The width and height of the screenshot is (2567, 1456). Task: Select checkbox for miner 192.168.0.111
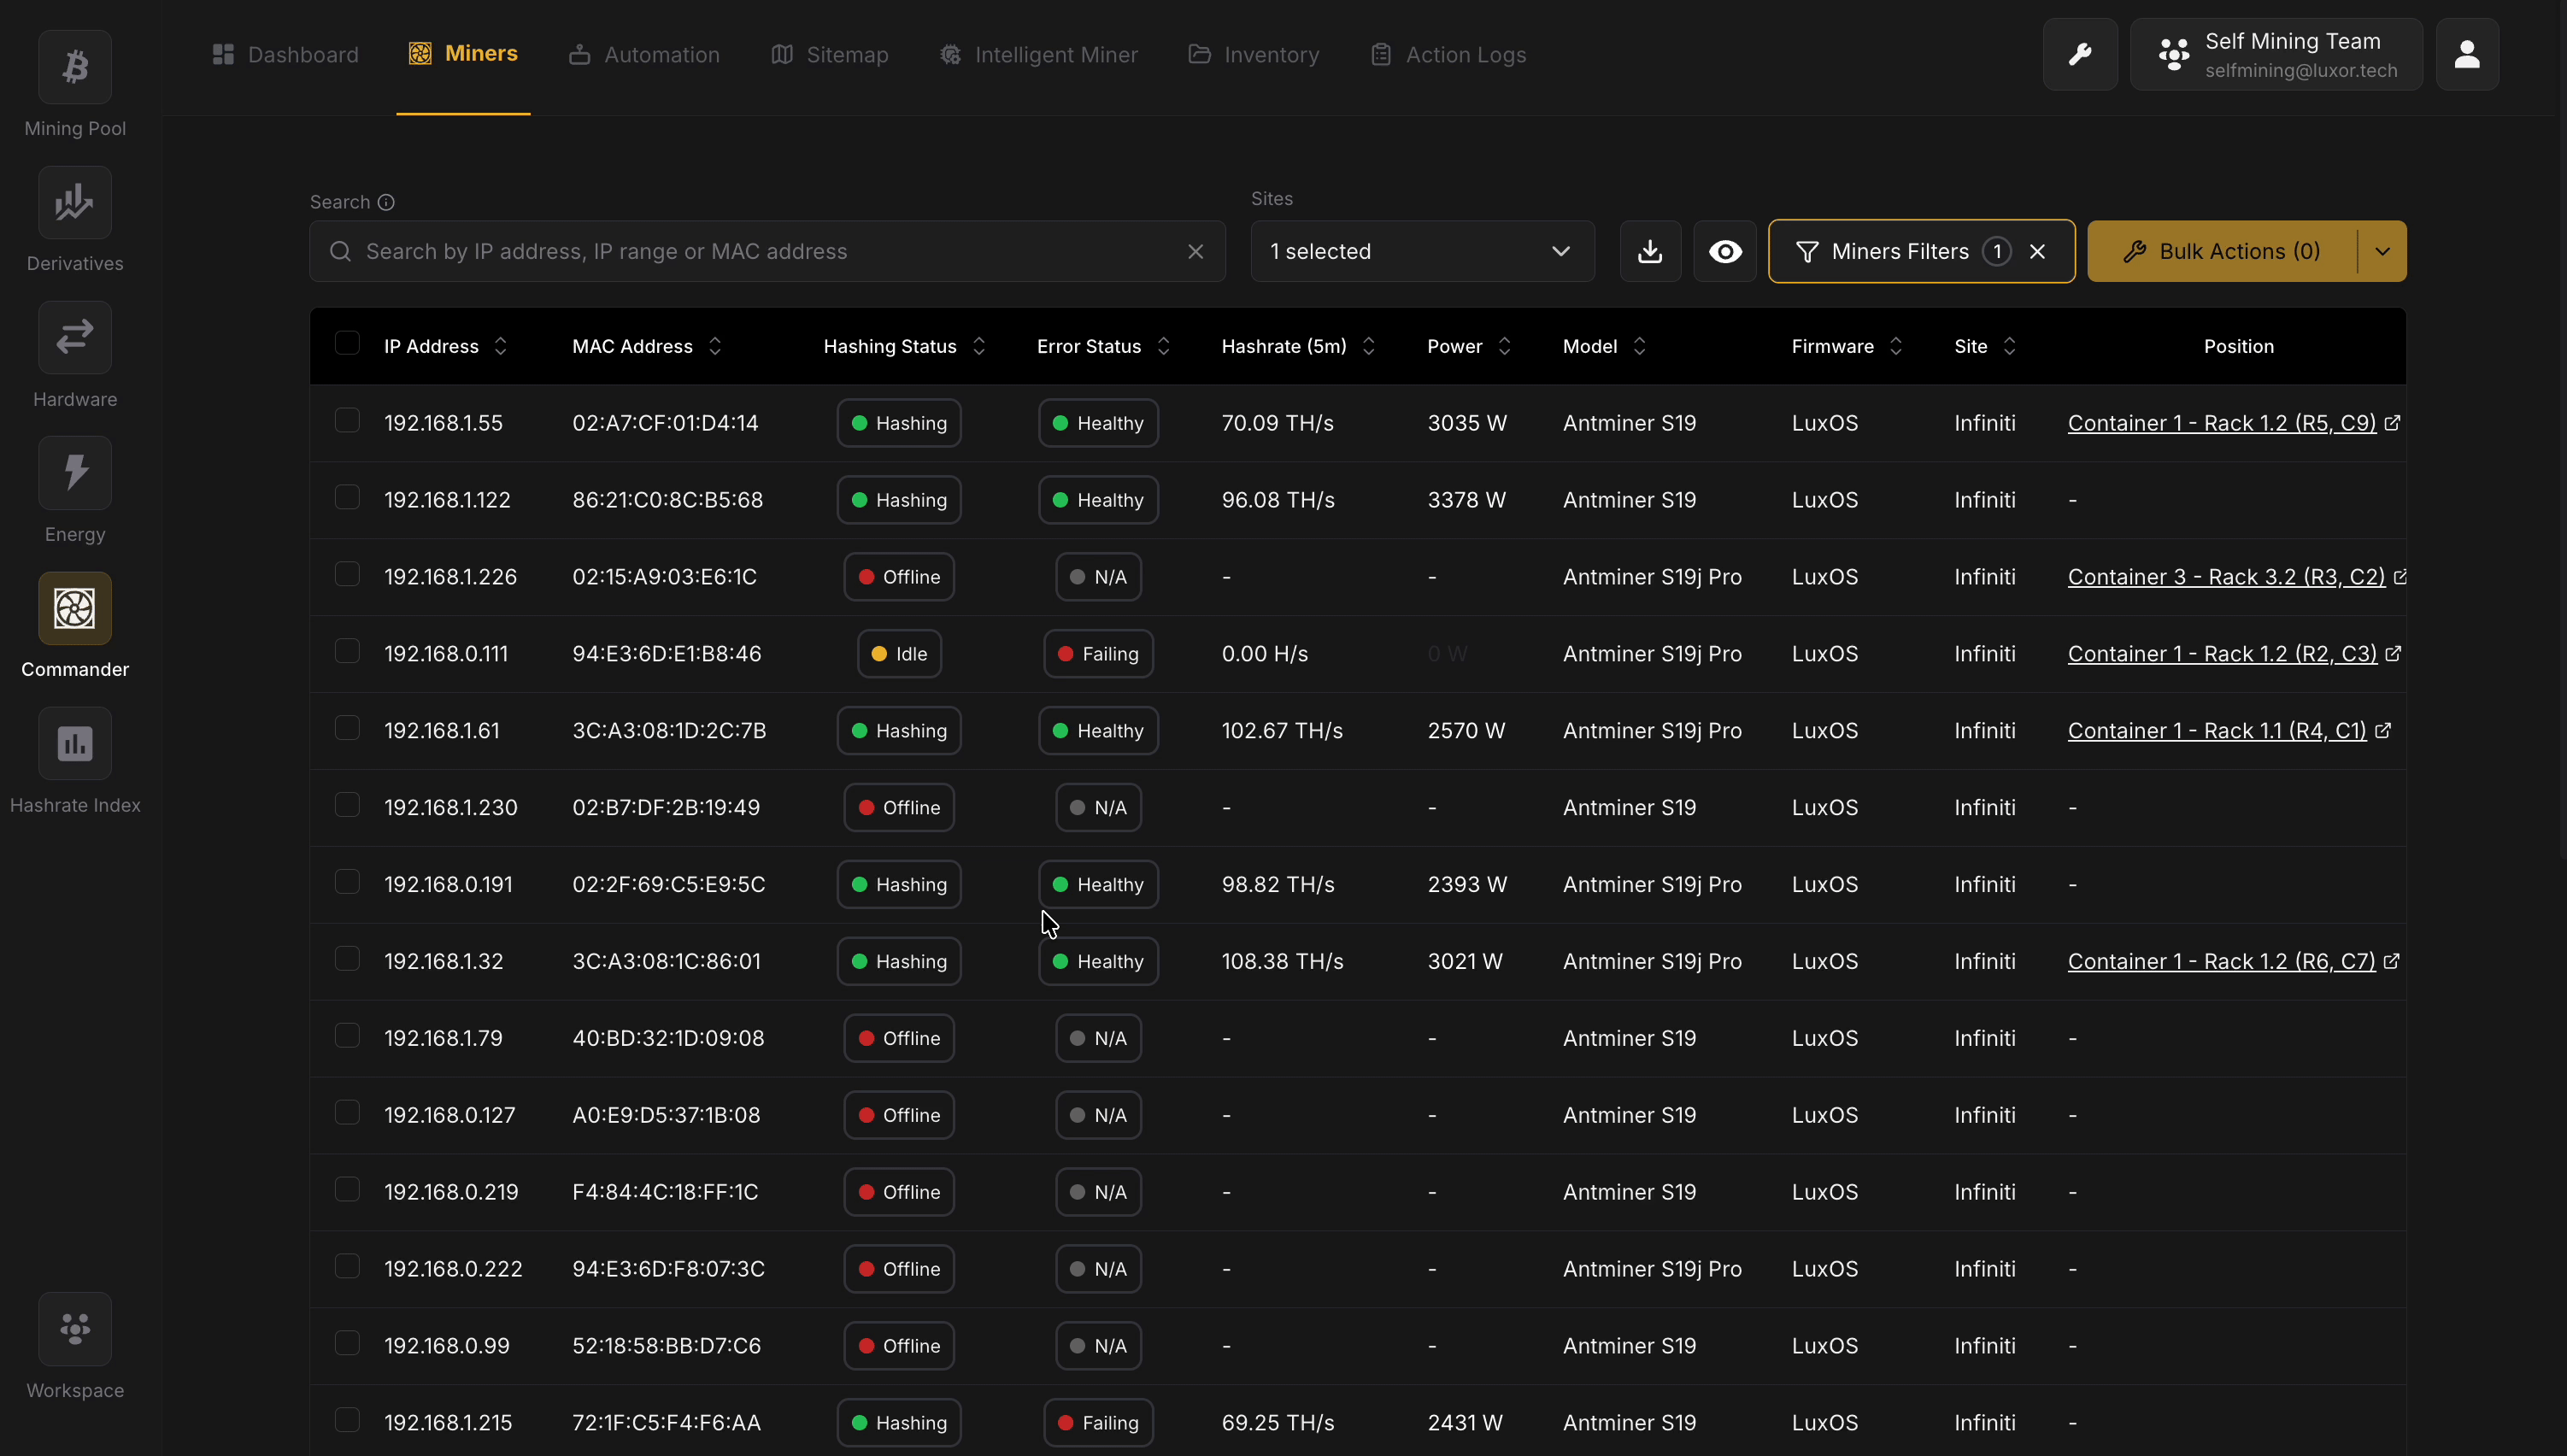pos(347,652)
